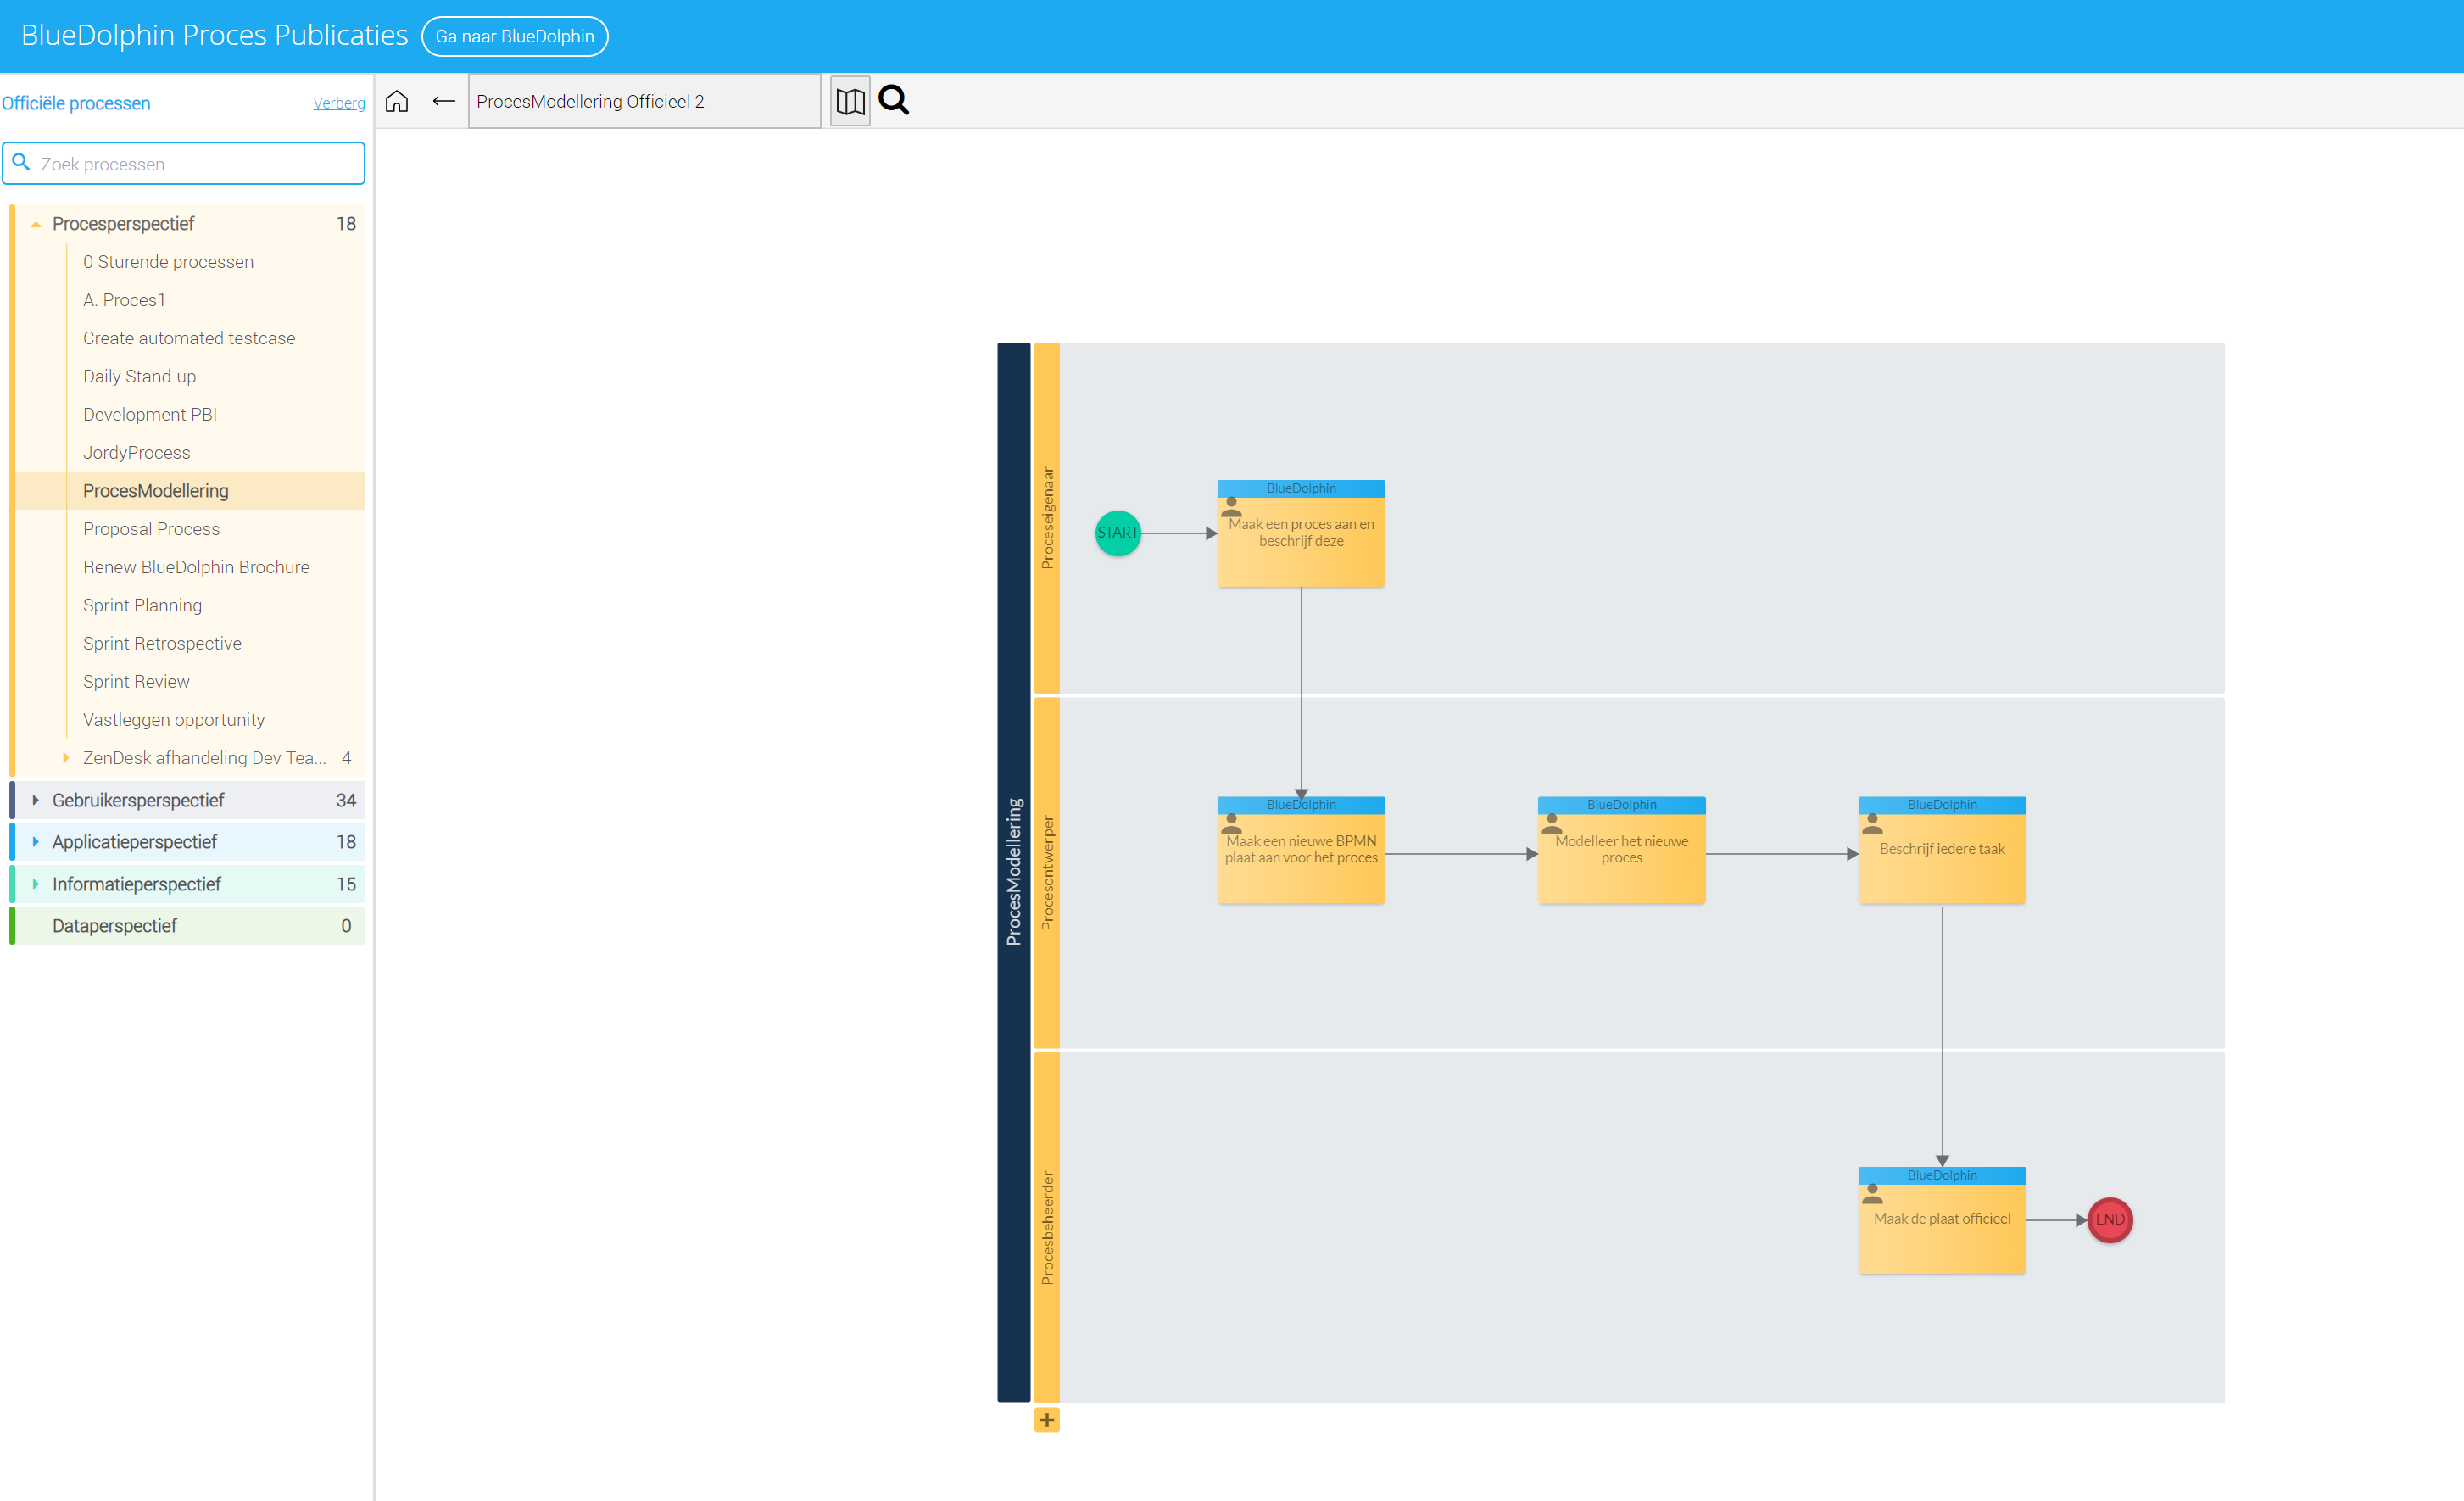The width and height of the screenshot is (2464, 1501).
Task: Click the Procesontwerper lane header
Action: click(1047, 873)
